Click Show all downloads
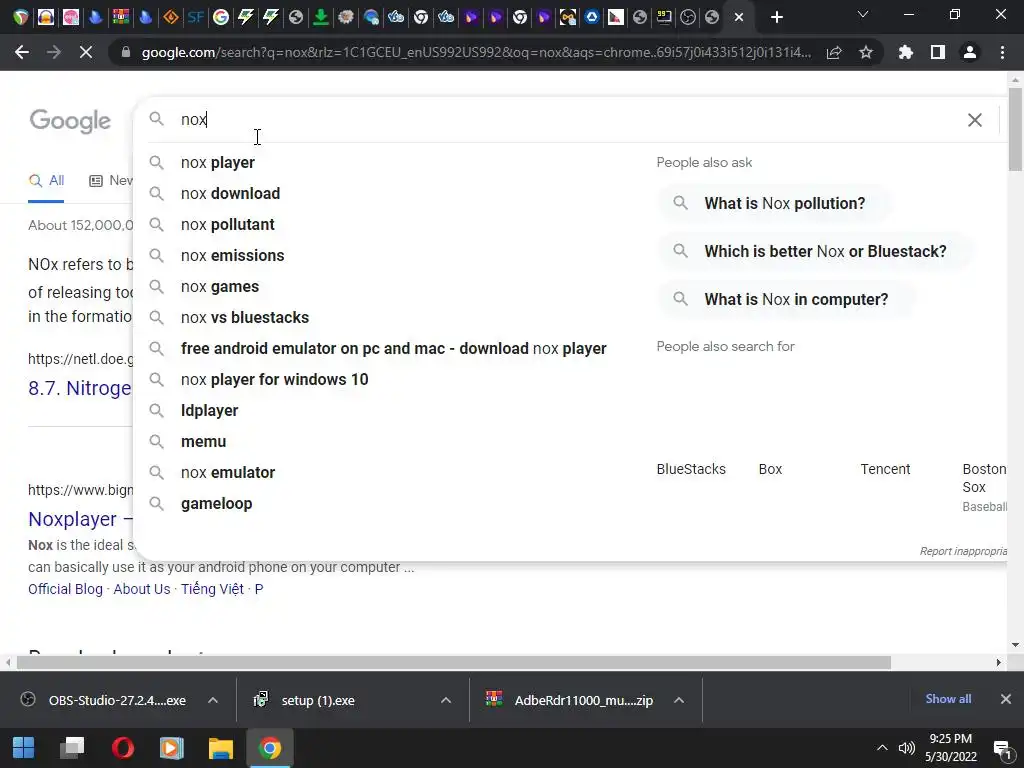Image resolution: width=1024 pixels, height=768 pixels. coord(948,699)
